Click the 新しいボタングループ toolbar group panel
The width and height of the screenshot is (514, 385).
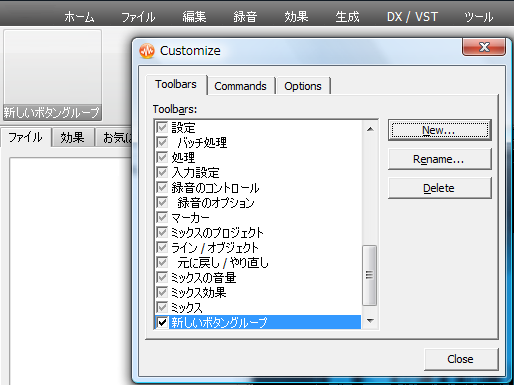click(52, 75)
